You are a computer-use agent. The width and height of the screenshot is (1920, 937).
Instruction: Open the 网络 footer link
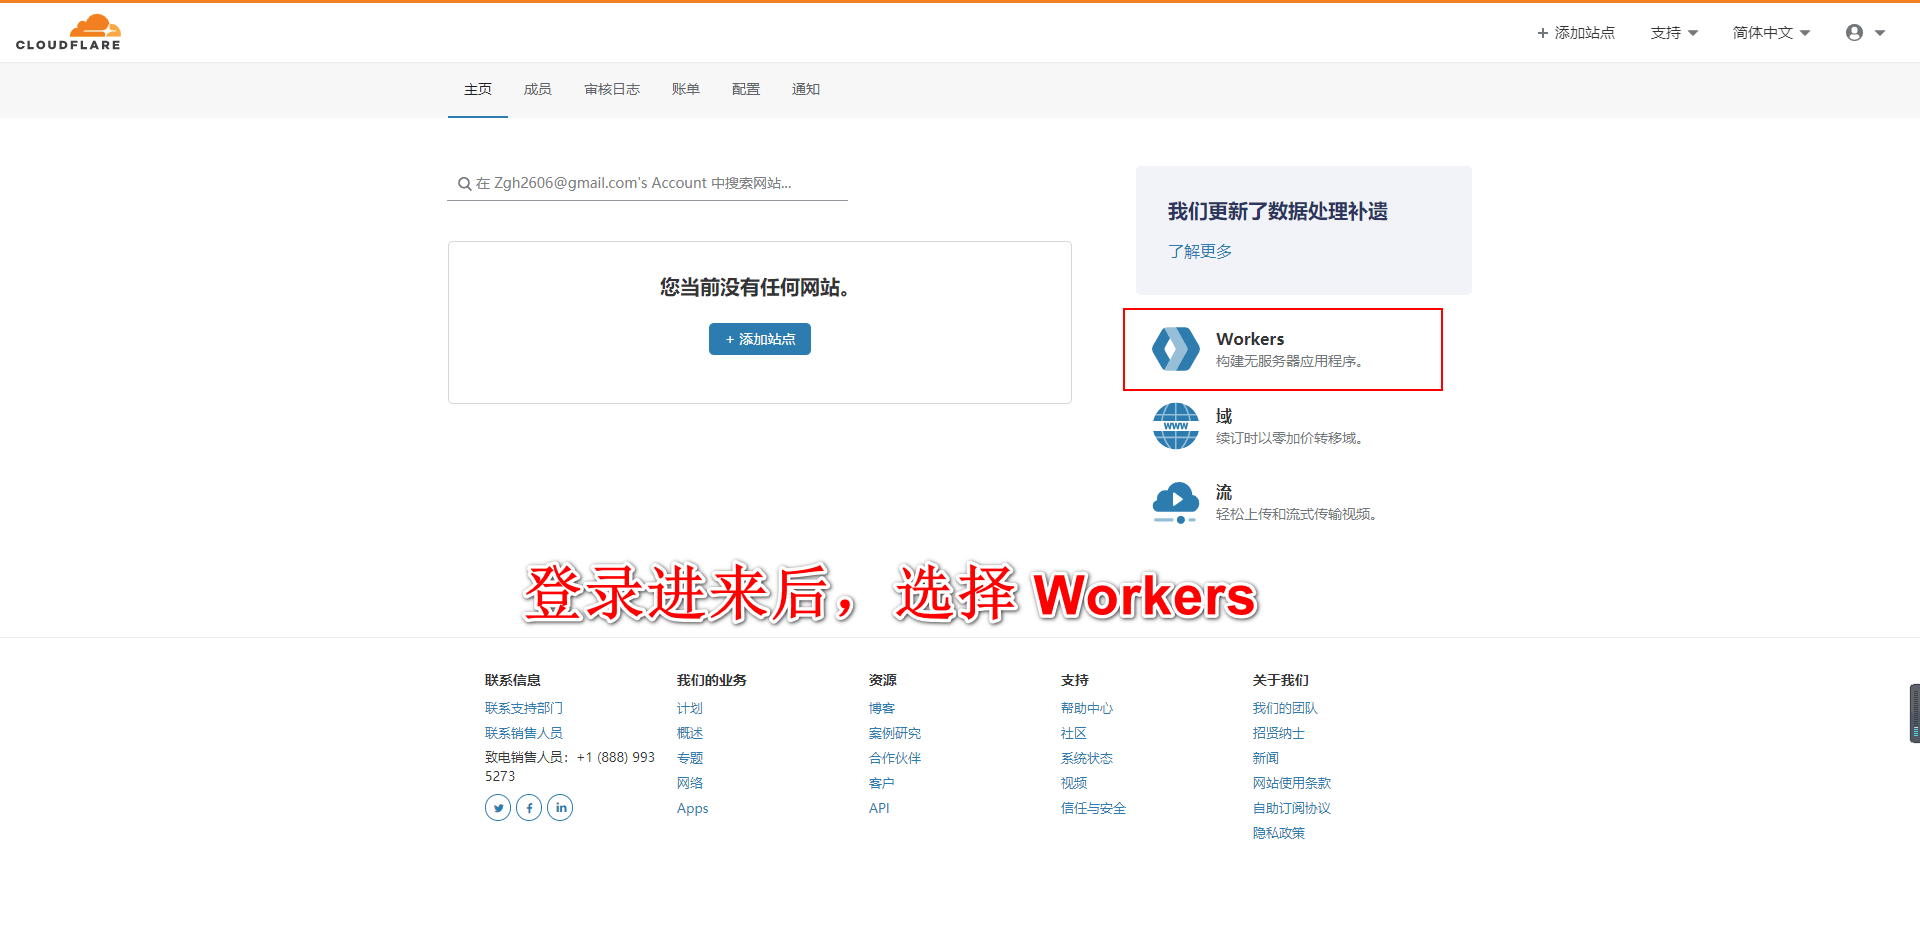(690, 783)
